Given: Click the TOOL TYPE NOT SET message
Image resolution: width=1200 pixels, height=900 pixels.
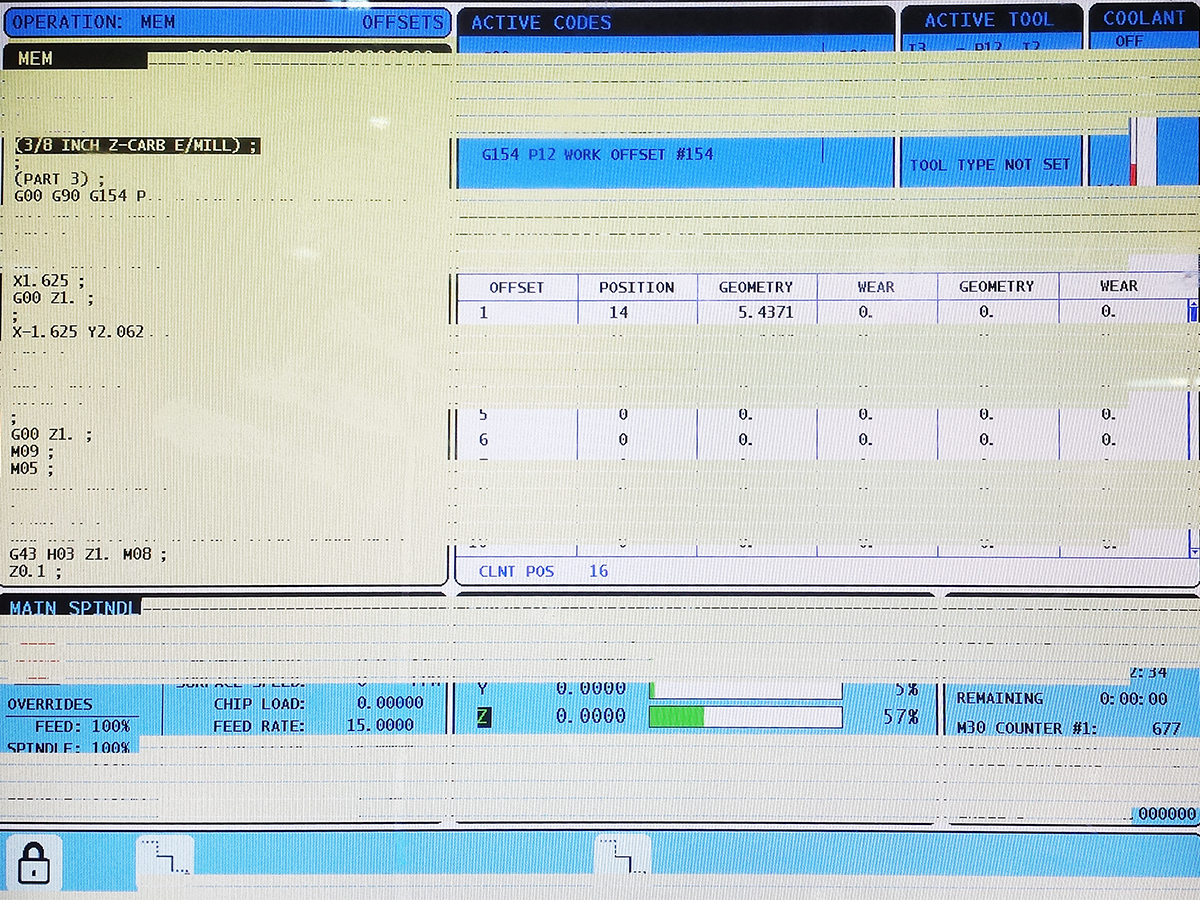Looking at the screenshot, I should [x=990, y=165].
